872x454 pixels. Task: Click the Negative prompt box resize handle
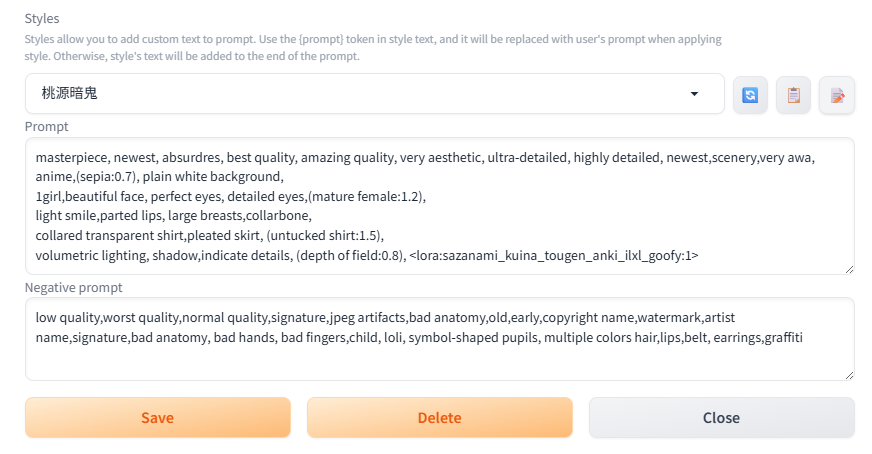click(x=849, y=375)
